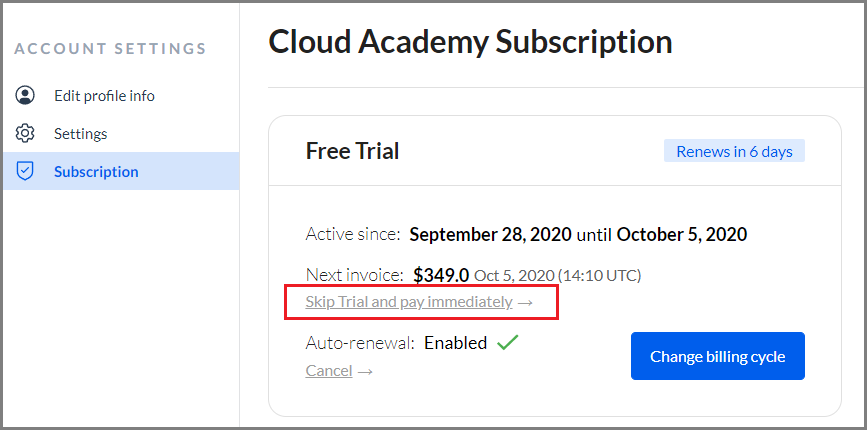Open the Settings menu item
The width and height of the screenshot is (867, 430).
(x=81, y=134)
